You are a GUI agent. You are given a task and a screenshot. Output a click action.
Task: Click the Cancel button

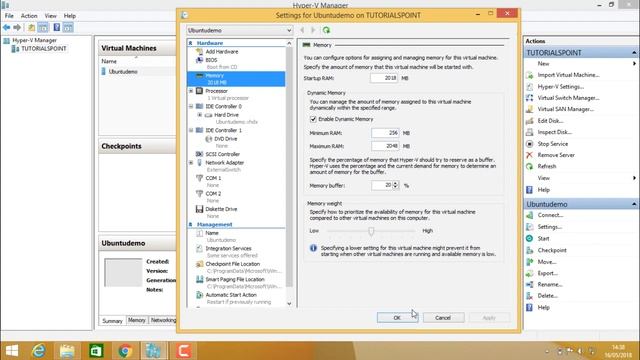(x=443, y=318)
